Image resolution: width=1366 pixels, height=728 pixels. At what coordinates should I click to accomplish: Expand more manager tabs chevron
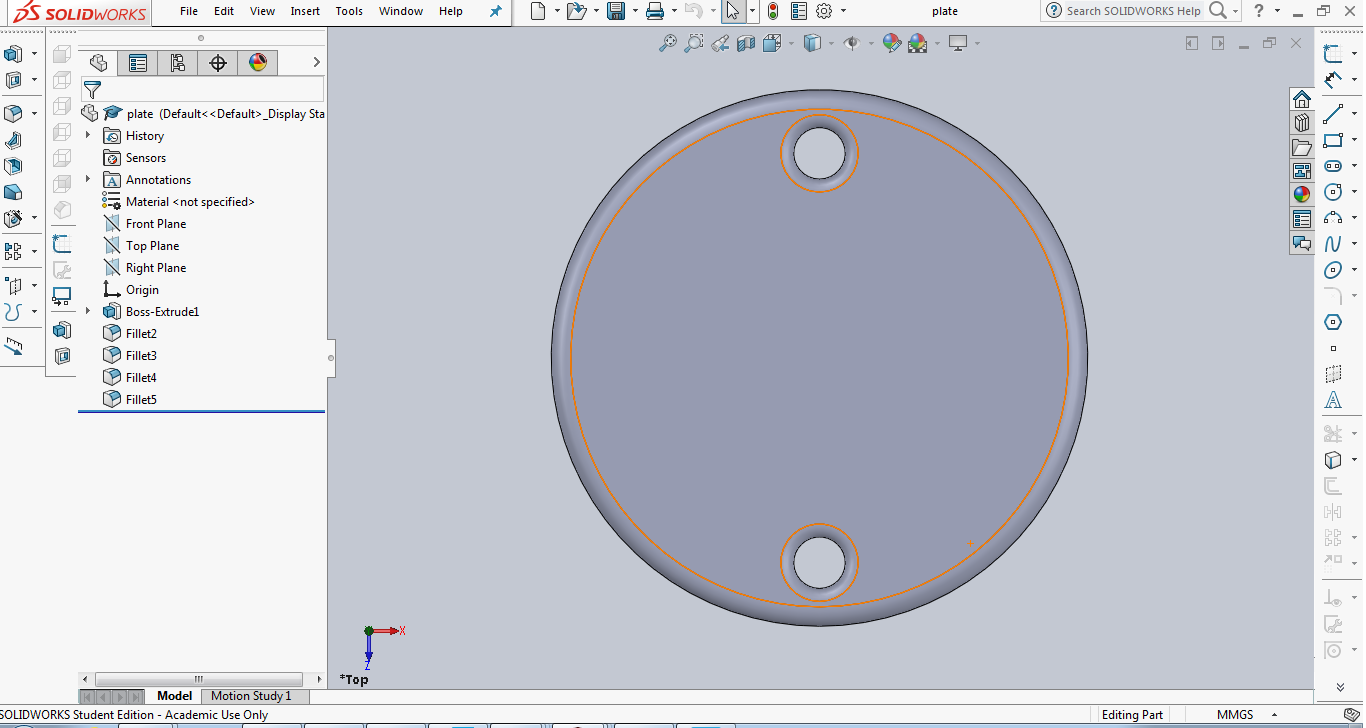pos(316,62)
